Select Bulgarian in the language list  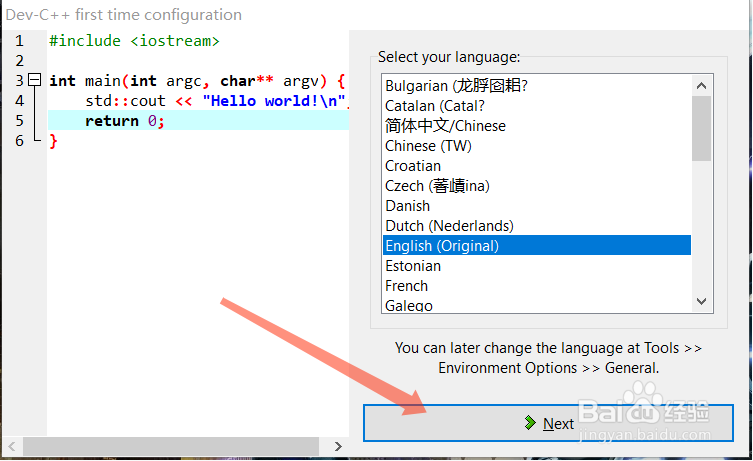point(536,85)
